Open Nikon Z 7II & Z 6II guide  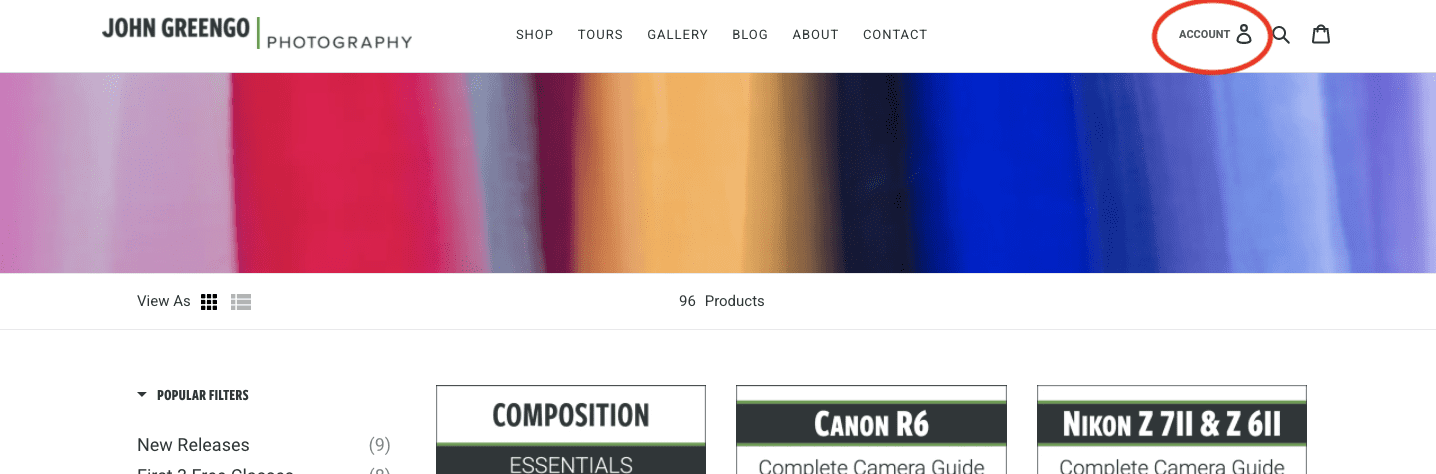(x=1172, y=430)
